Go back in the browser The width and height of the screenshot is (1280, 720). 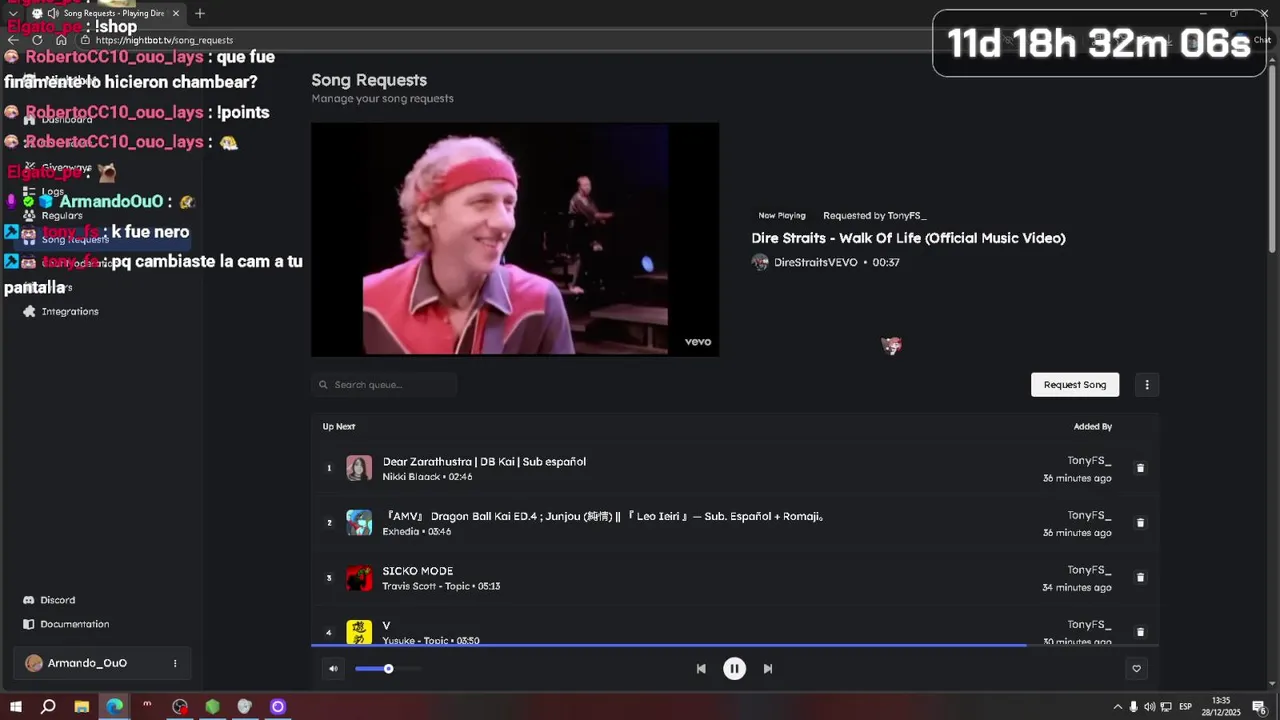coord(13,40)
